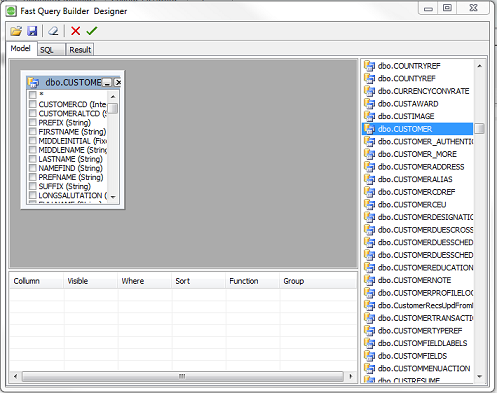Image resolution: width=497 pixels, height=393 pixels.
Task: Click the table list scrollbar thumb
Action: (479, 129)
